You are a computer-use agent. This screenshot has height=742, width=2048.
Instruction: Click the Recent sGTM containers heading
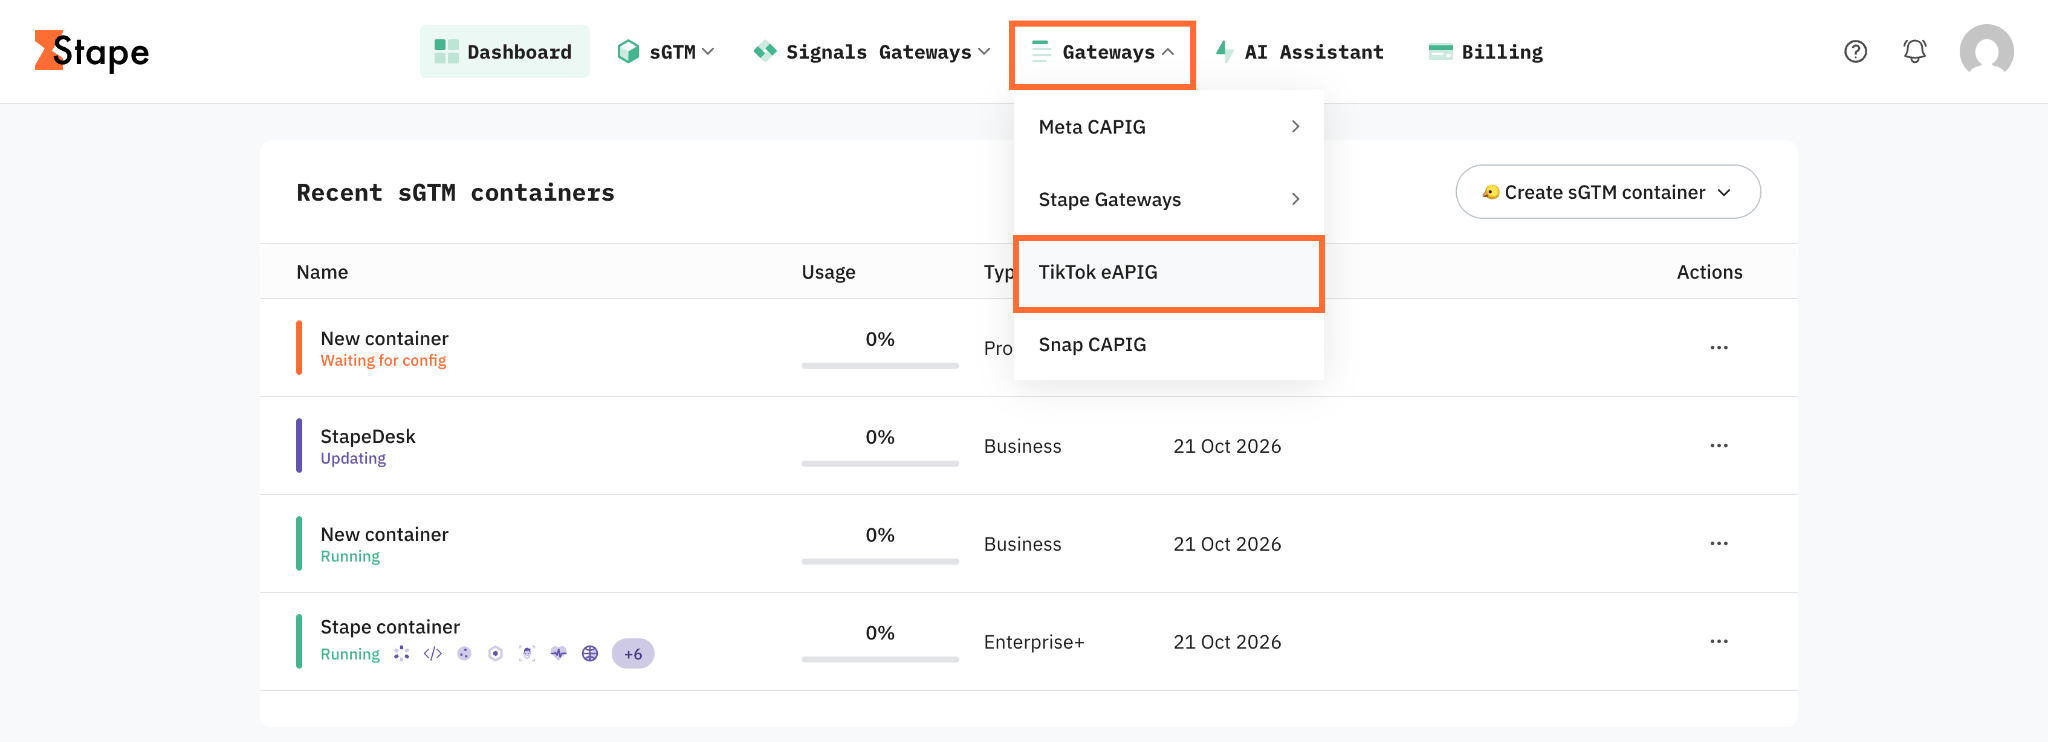coord(455,192)
